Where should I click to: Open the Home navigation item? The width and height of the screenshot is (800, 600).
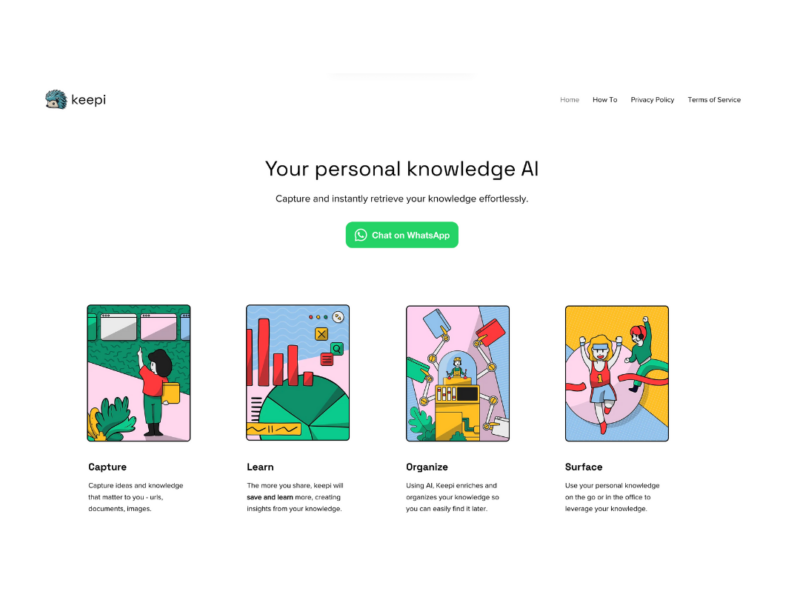[569, 100]
